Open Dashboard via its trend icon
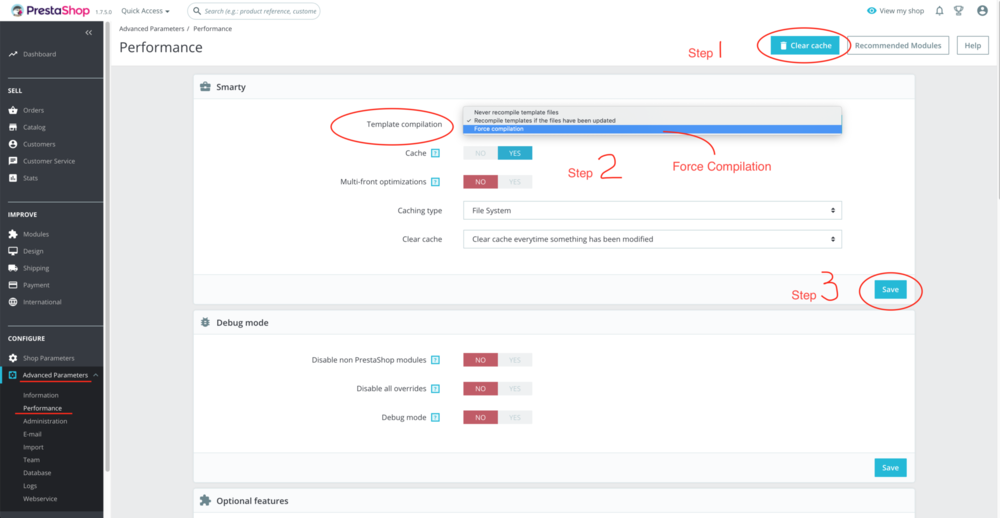The image size is (1000, 518). (x=13, y=54)
